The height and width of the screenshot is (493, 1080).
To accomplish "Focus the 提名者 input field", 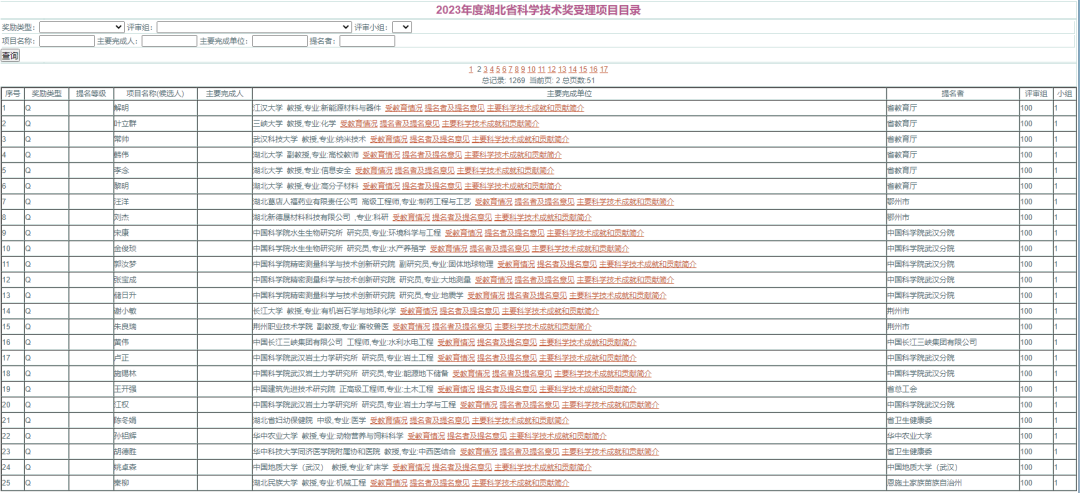I will 367,41.
